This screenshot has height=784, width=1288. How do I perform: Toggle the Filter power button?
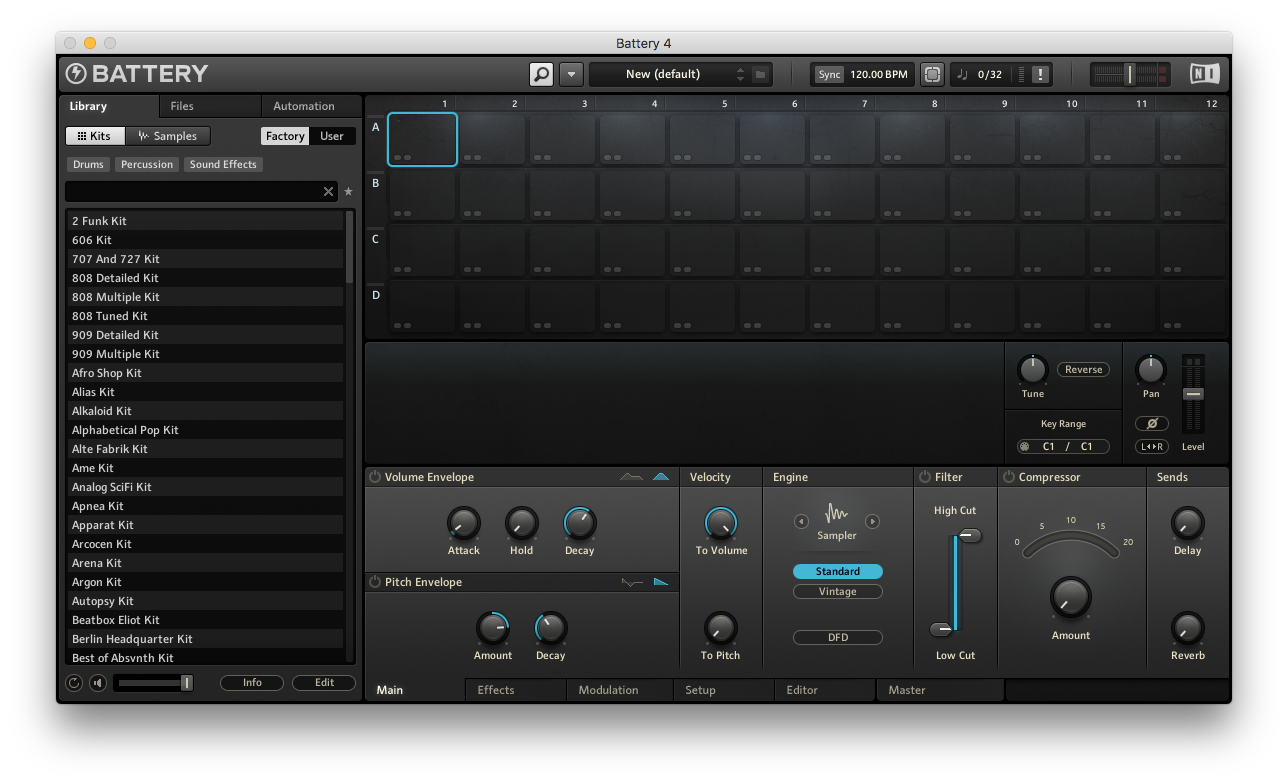coord(925,477)
